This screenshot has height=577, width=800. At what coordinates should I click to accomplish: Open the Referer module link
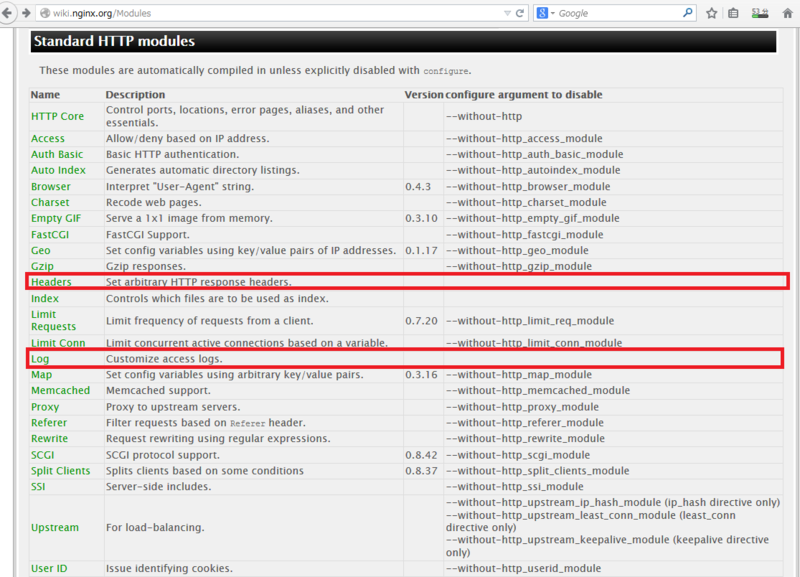[x=48, y=422]
